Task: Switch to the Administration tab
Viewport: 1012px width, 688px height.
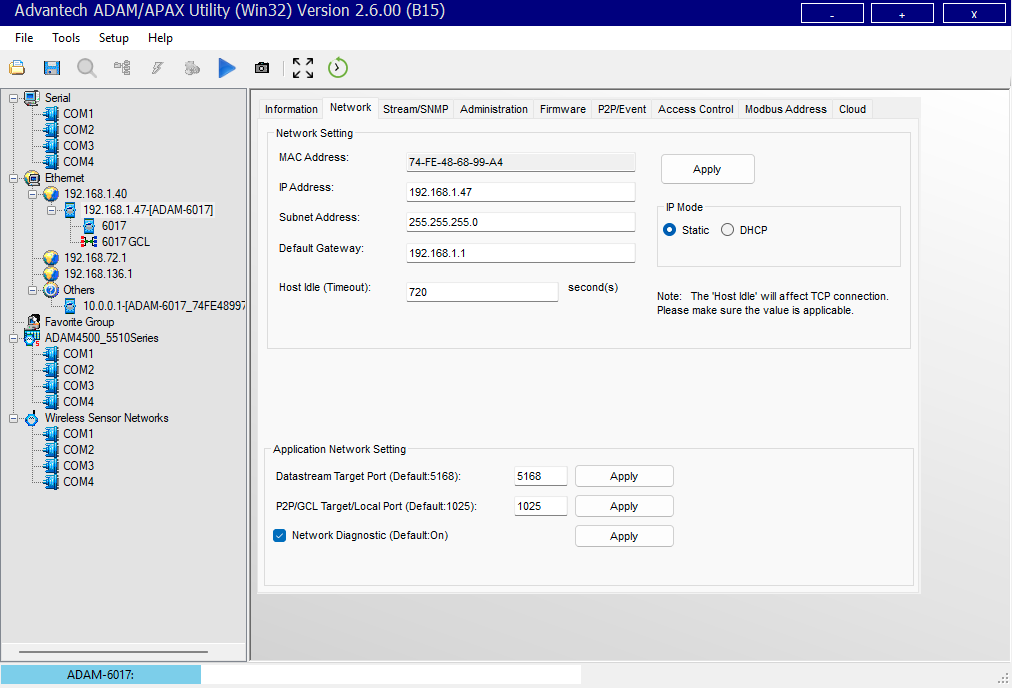Action: [494, 109]
